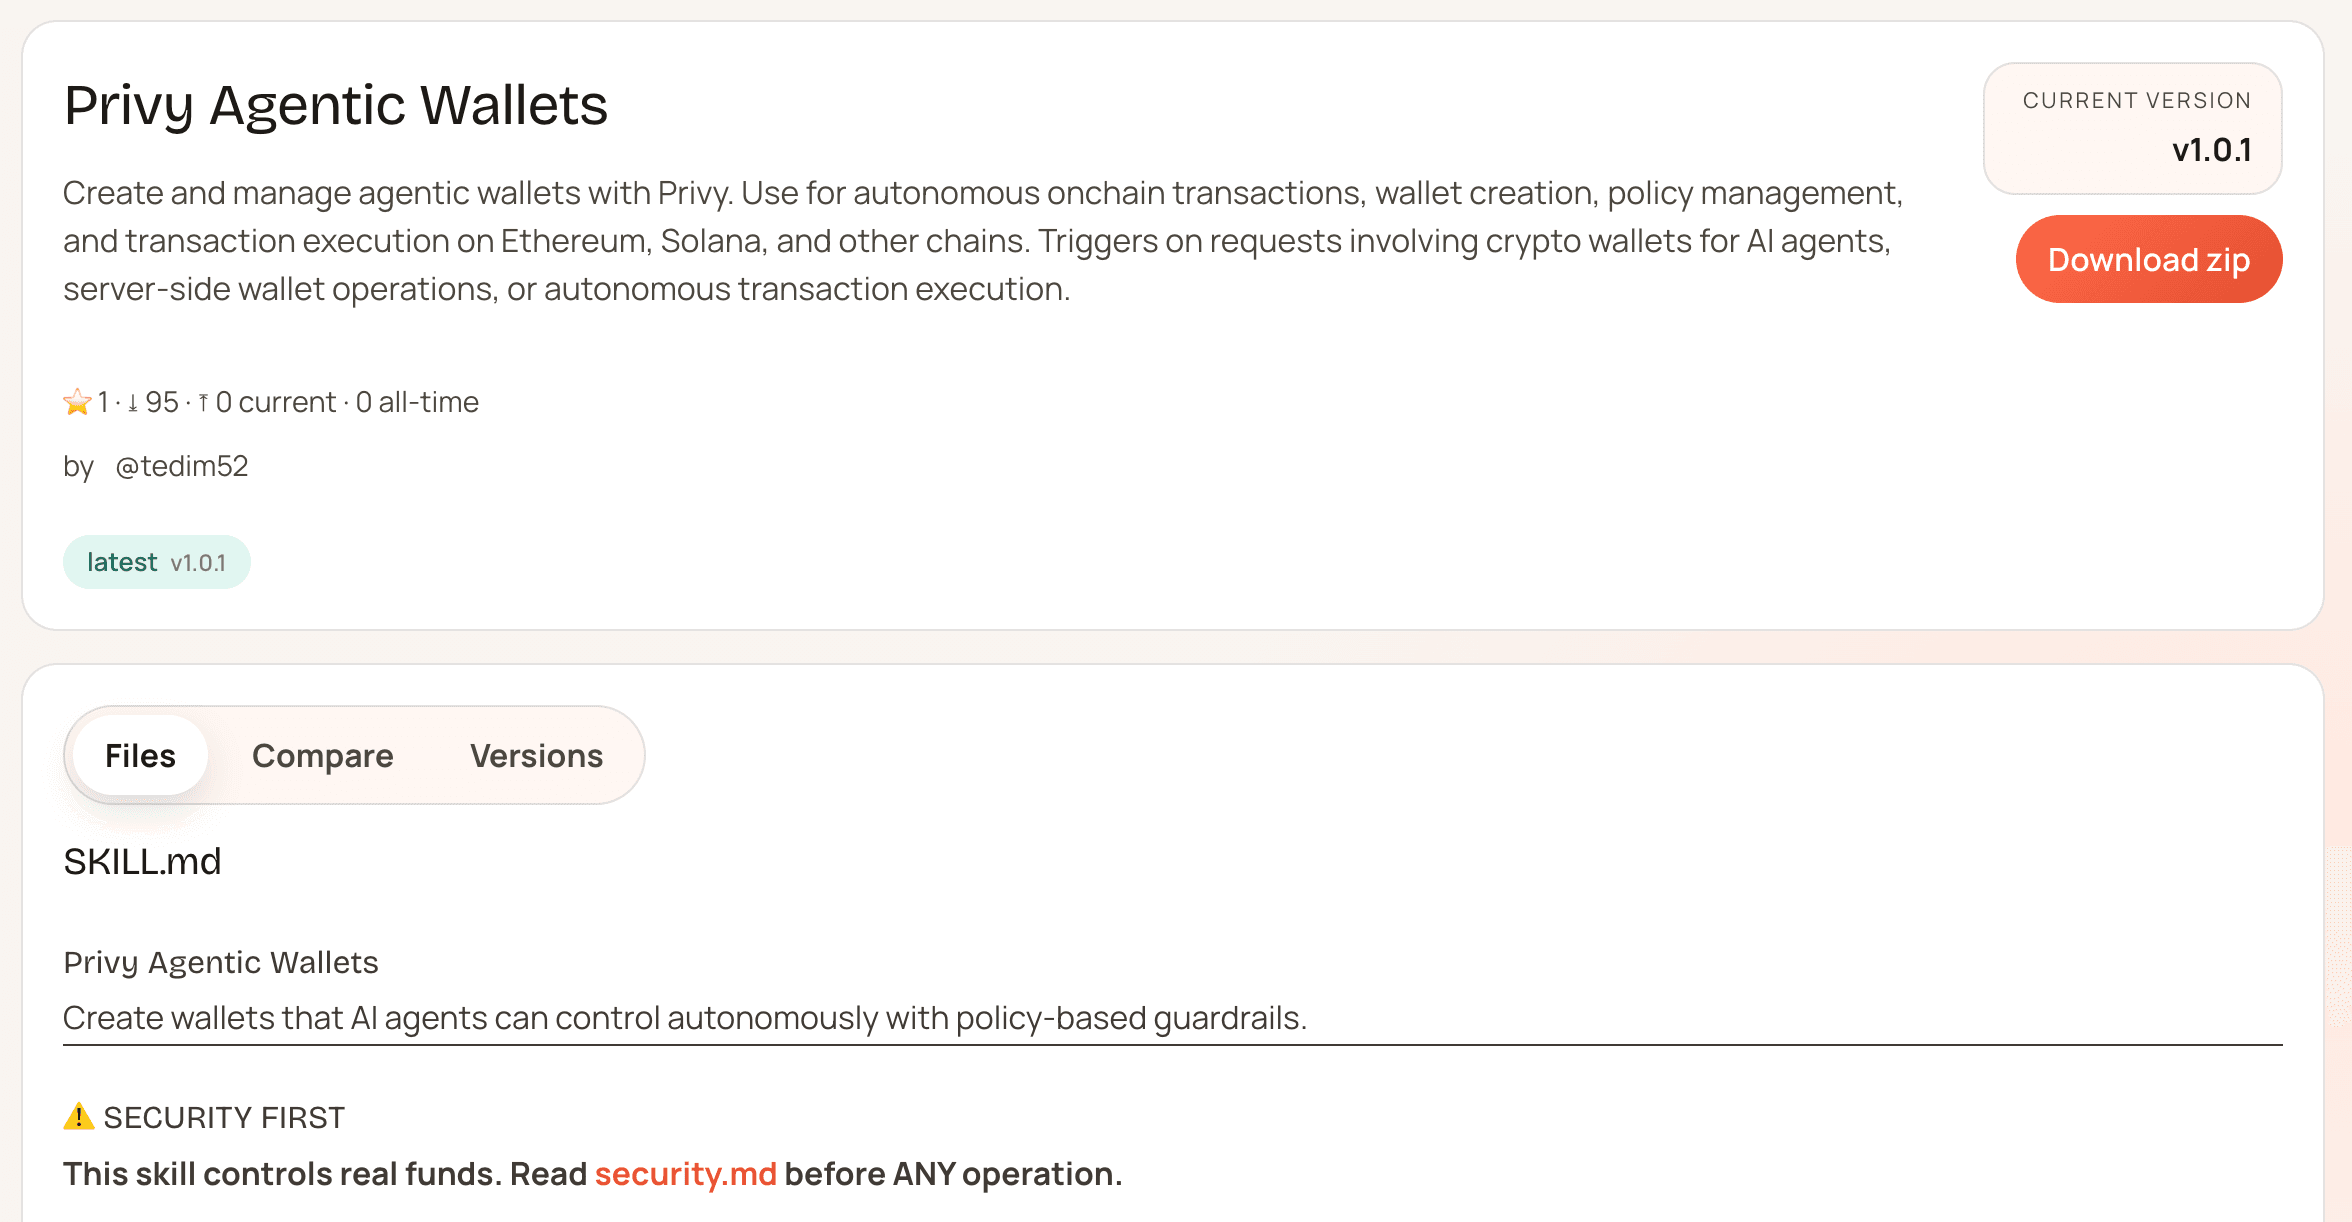Image resolution: width=2352 pixels, height=1222 pixels.
Task: Click the bold 'This skill controls real funds' text
Action: coord(324,1174)
